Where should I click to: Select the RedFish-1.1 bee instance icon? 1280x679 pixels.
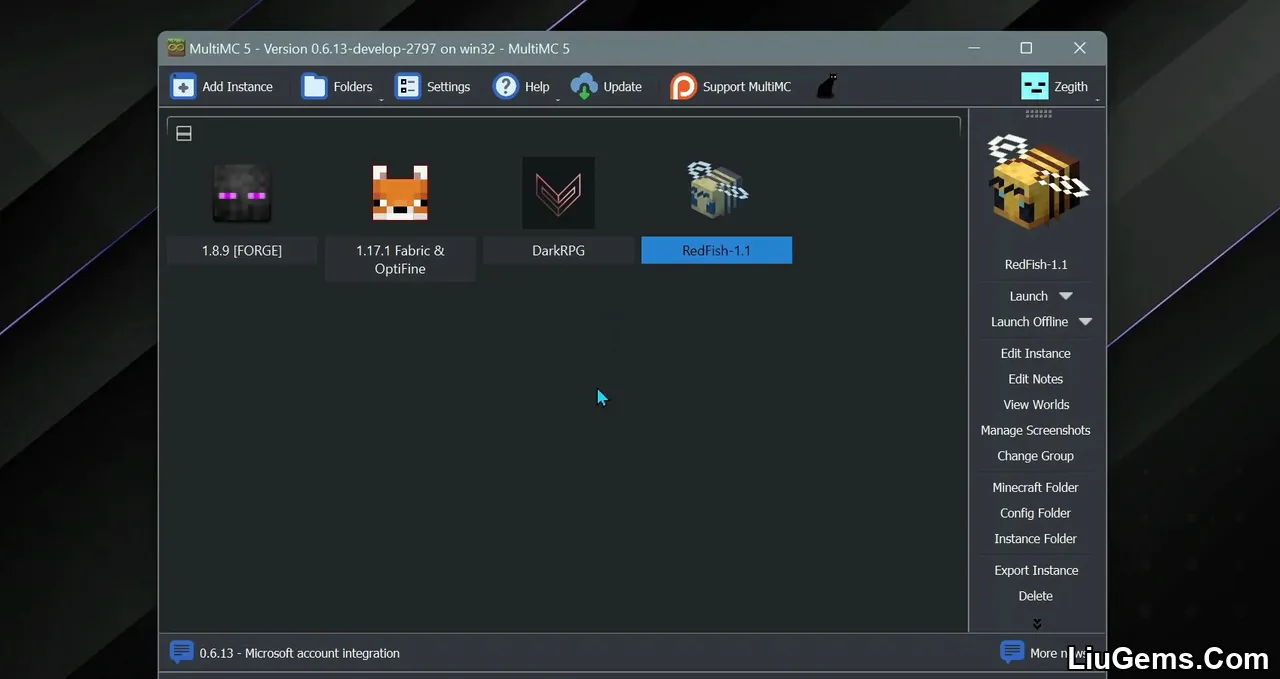point(717,192)
